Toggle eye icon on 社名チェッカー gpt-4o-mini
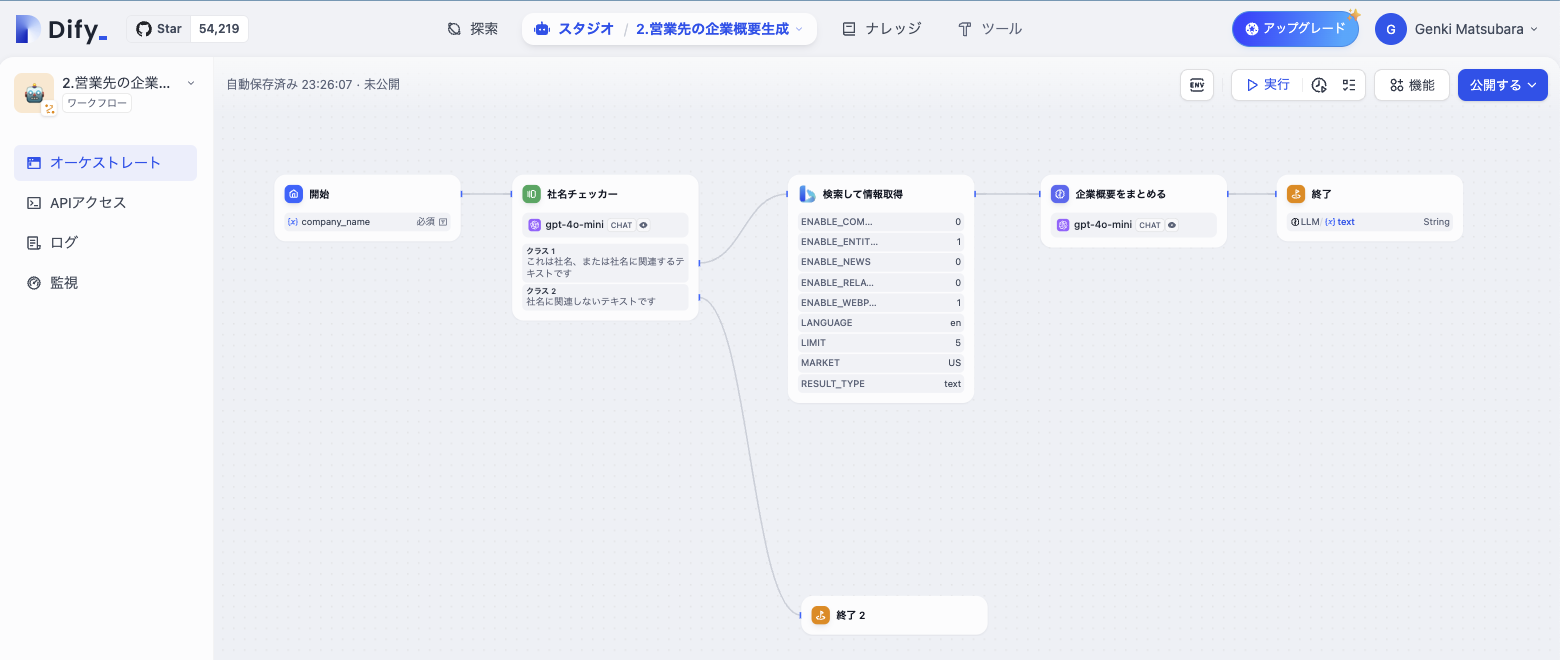Viewport: 1560px width, 660px height. click(644, 225)
